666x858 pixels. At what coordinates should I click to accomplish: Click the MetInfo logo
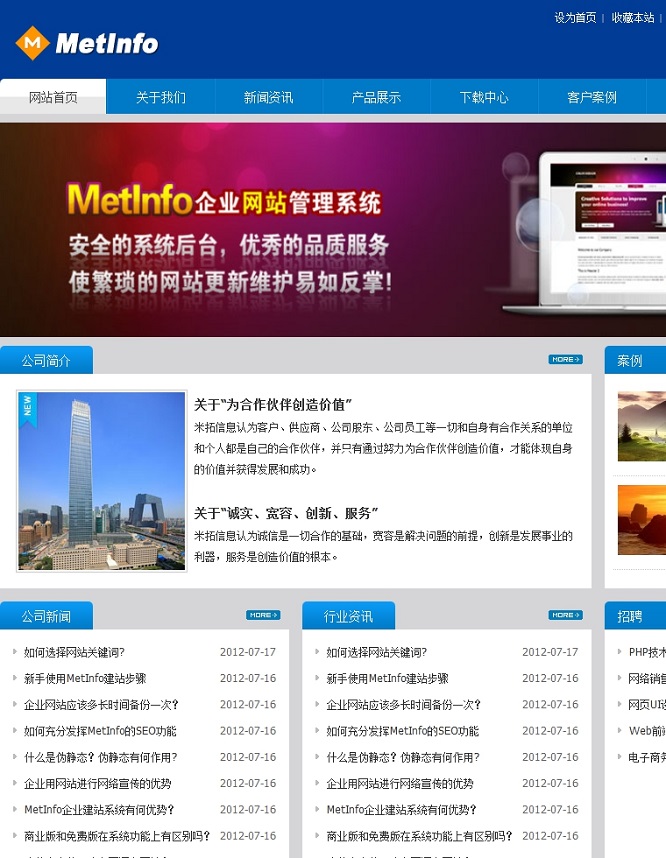[87, 43]
